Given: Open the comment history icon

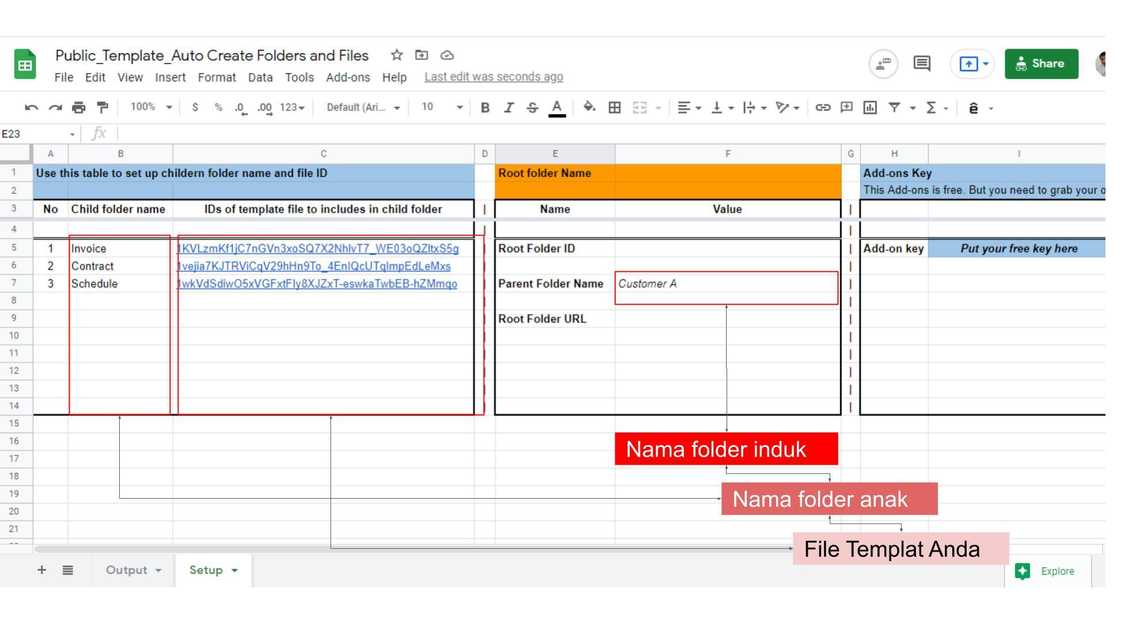Looking at the screenshot, I should (x=921, y=64).
